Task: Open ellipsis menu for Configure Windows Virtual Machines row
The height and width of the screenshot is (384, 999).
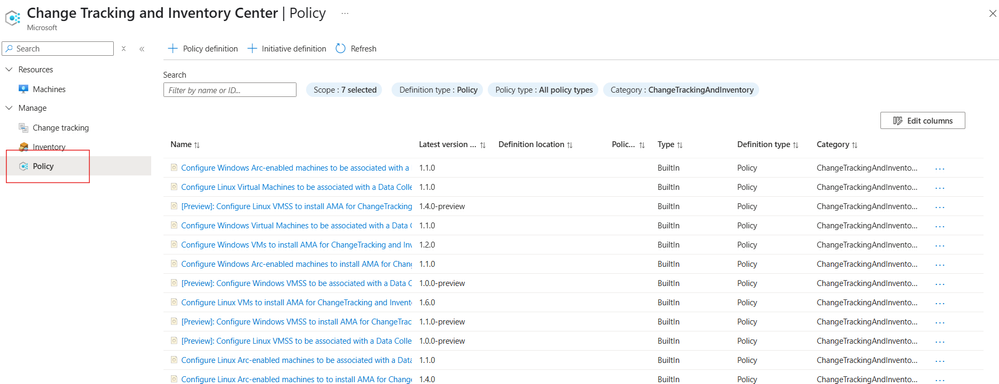Action: click(x=939, y=226)
